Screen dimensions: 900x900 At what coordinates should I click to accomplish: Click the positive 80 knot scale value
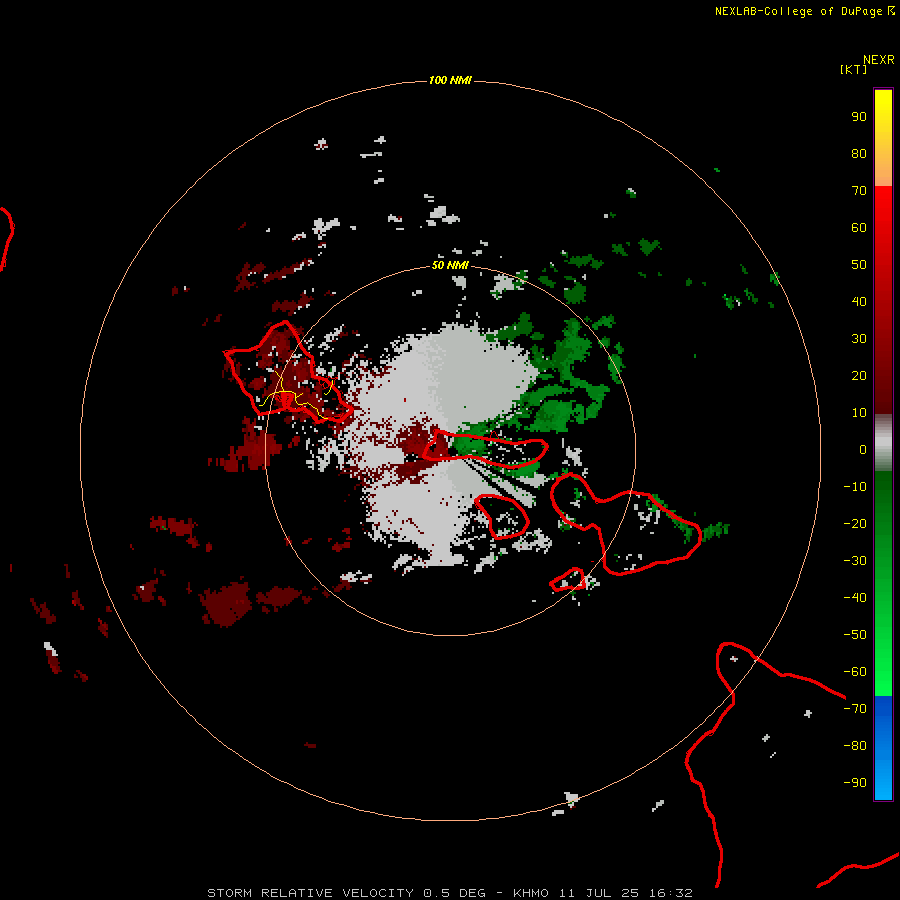[x=859, y=154]
